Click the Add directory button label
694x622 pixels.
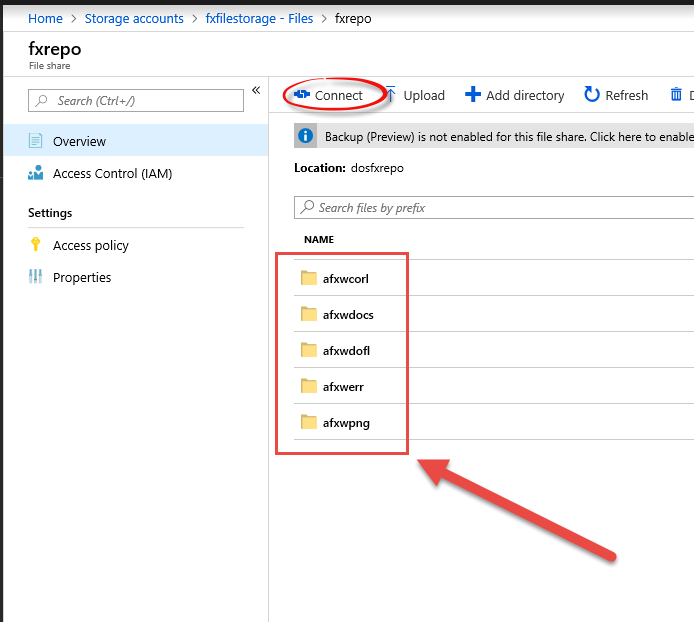tap(525, 95)
